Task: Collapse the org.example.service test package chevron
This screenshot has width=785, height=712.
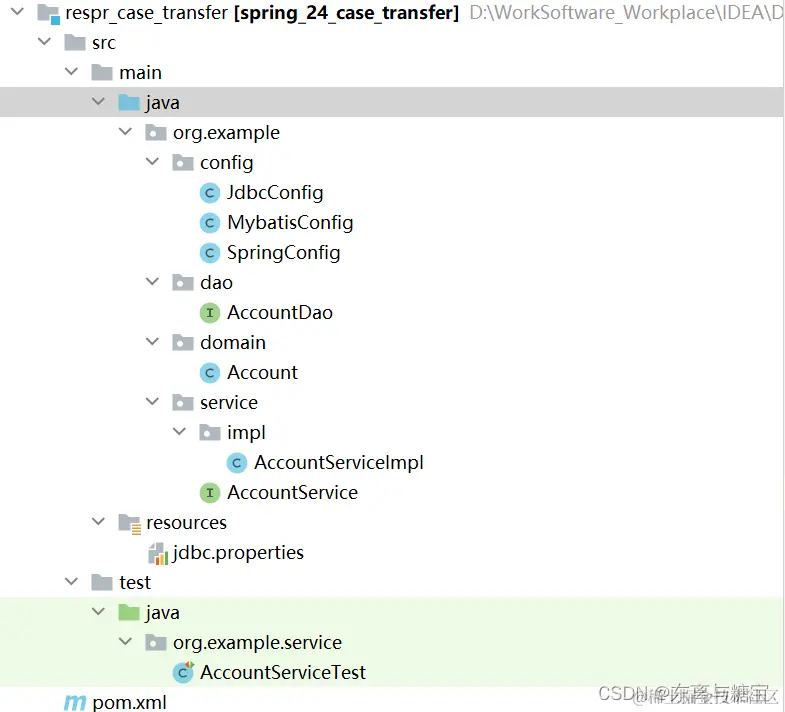Action: click(125, 641)
